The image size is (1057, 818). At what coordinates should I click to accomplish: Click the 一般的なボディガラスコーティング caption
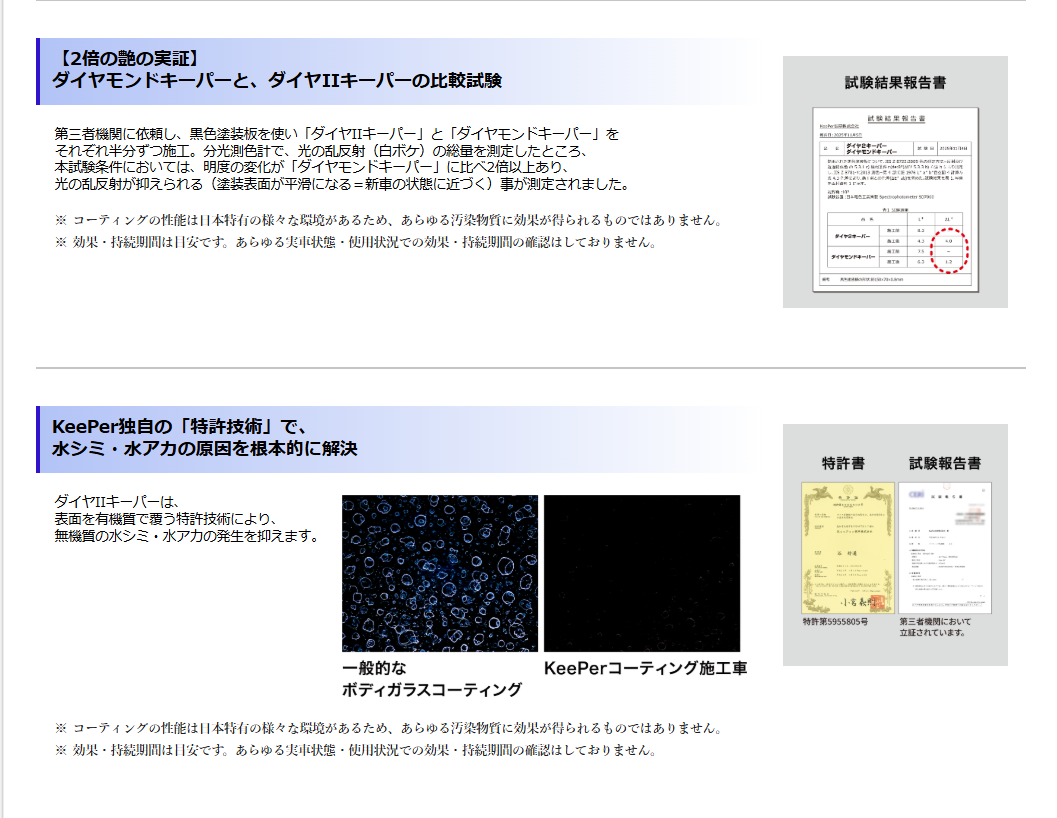click(431, 679)
